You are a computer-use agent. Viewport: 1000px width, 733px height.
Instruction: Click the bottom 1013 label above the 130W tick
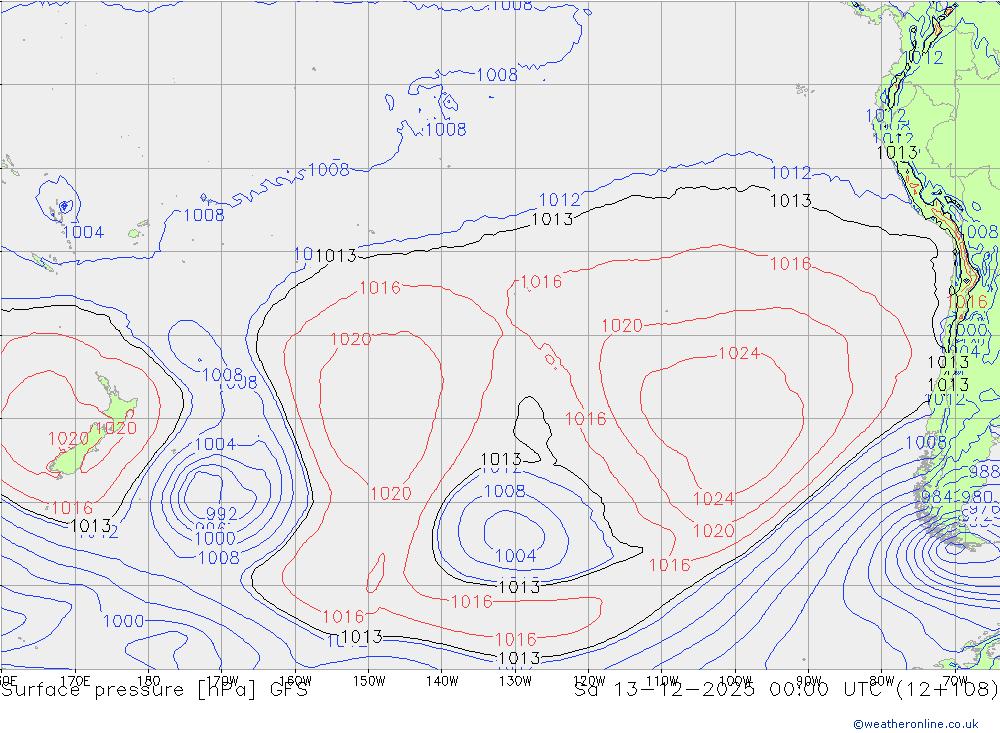click(x=518, y=658)
